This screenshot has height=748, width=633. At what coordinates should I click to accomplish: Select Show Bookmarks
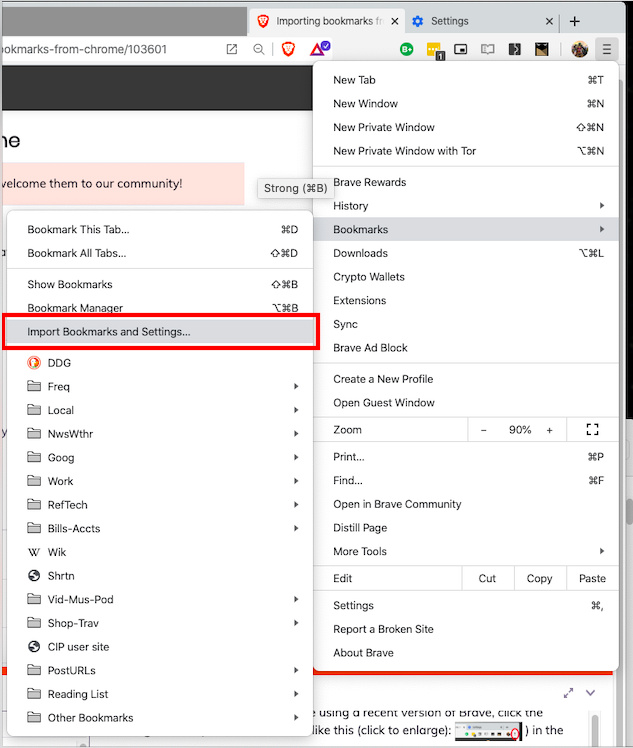tap(160, 284)
